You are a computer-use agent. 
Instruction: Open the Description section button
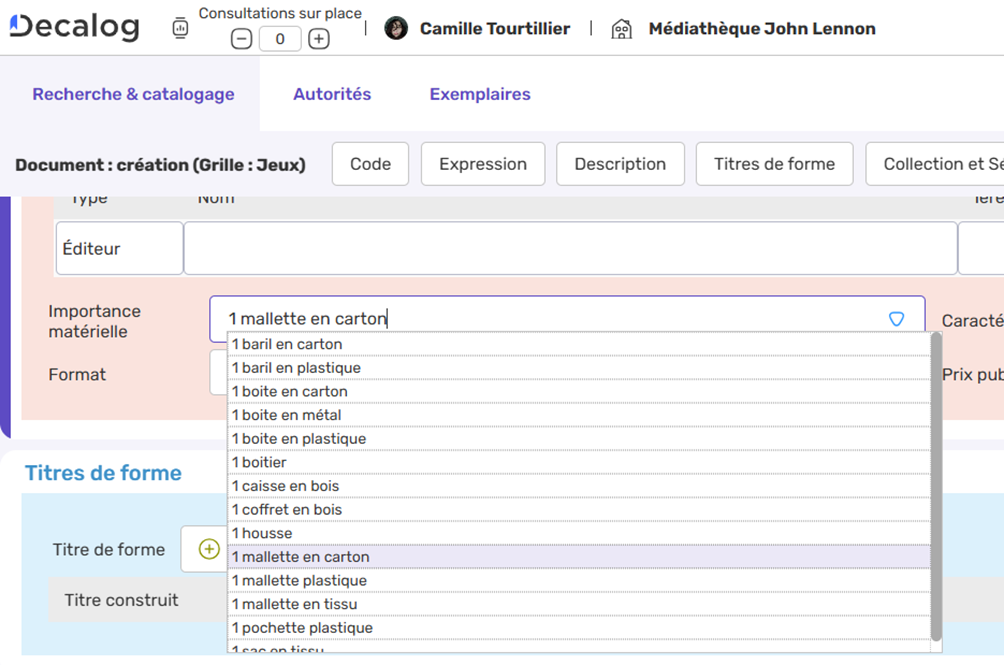click(620, 164)
